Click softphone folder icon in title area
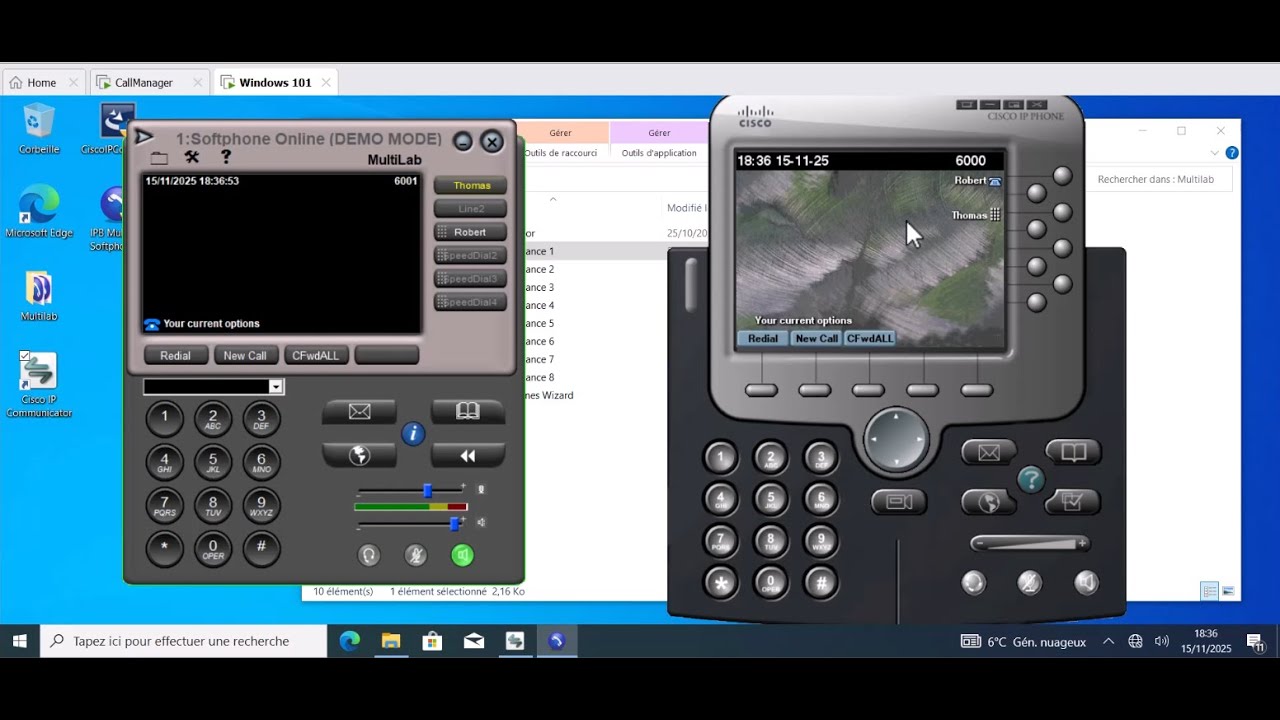The height and width of the screenshot is (720, 1280). tap(159, 158)
